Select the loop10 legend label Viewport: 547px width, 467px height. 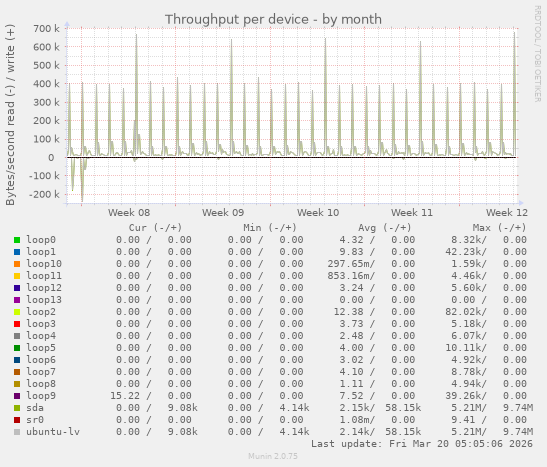44,264
